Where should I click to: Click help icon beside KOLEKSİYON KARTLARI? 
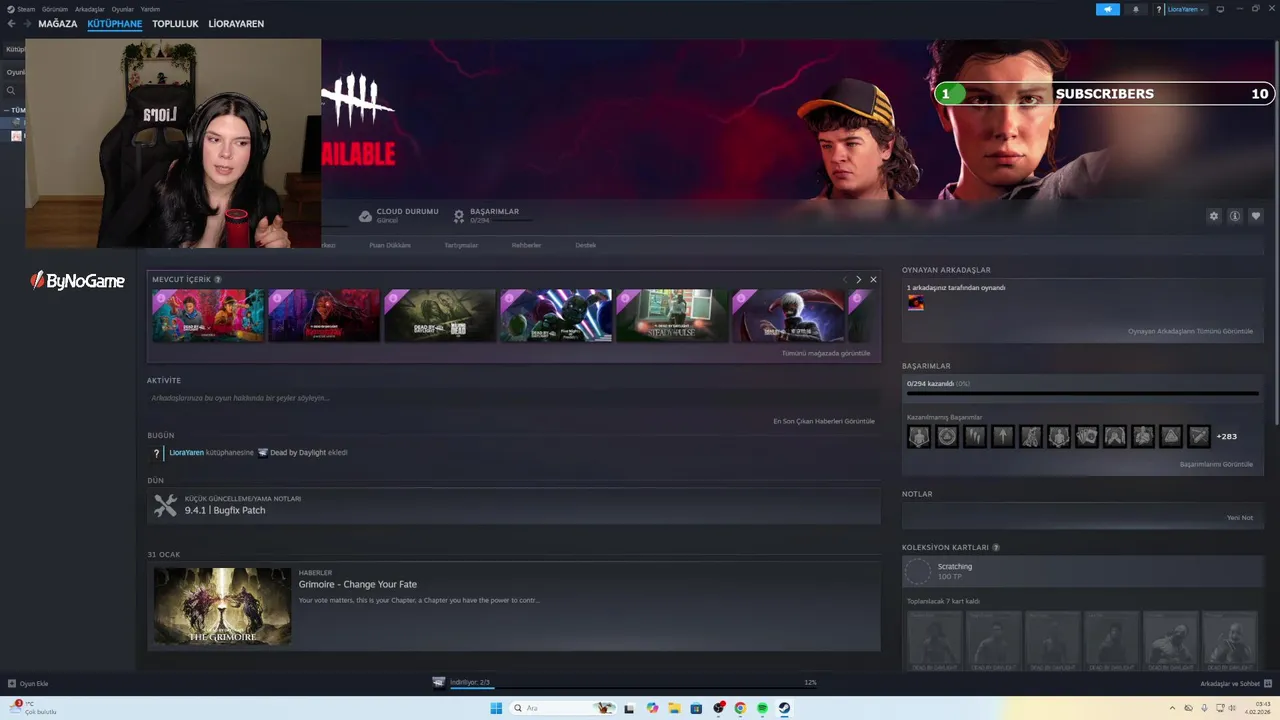(x=996, y=548)
